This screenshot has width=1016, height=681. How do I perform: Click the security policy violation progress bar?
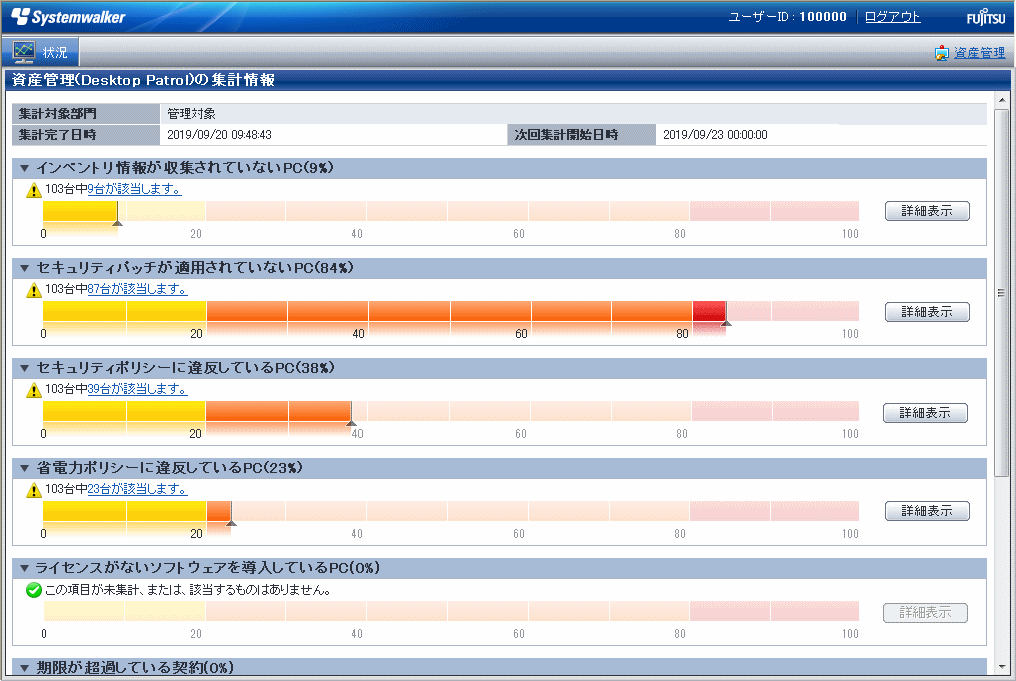point(450,412)
